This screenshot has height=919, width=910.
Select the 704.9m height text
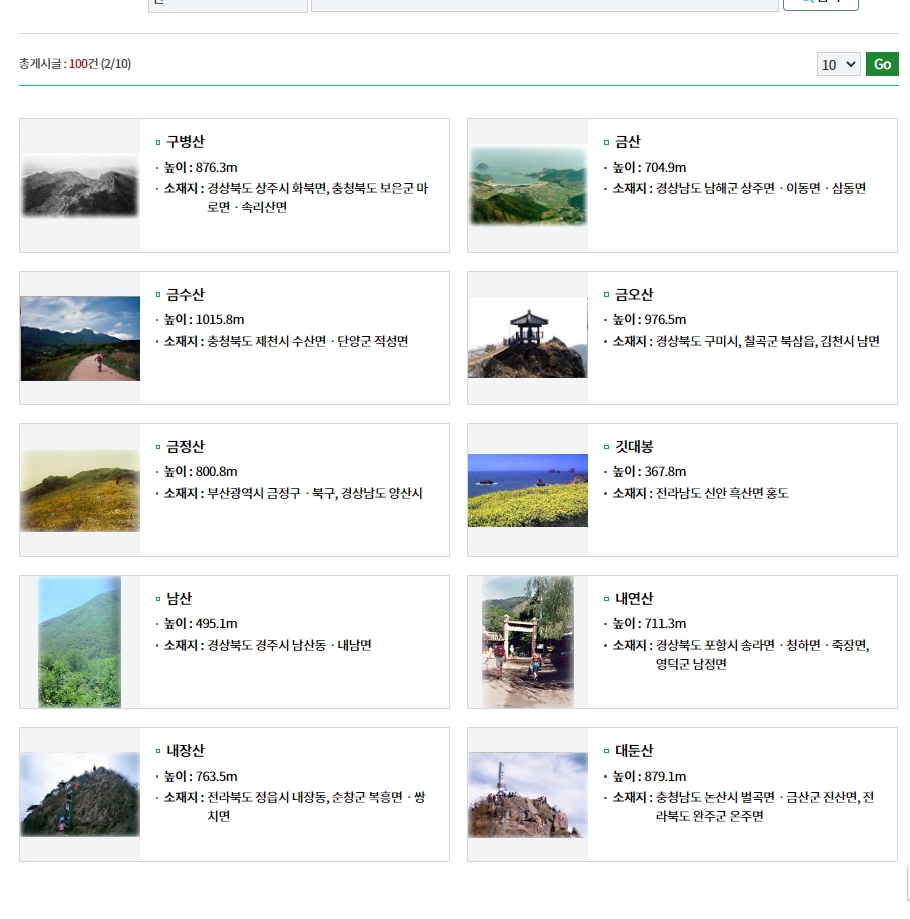click(665, 168)
